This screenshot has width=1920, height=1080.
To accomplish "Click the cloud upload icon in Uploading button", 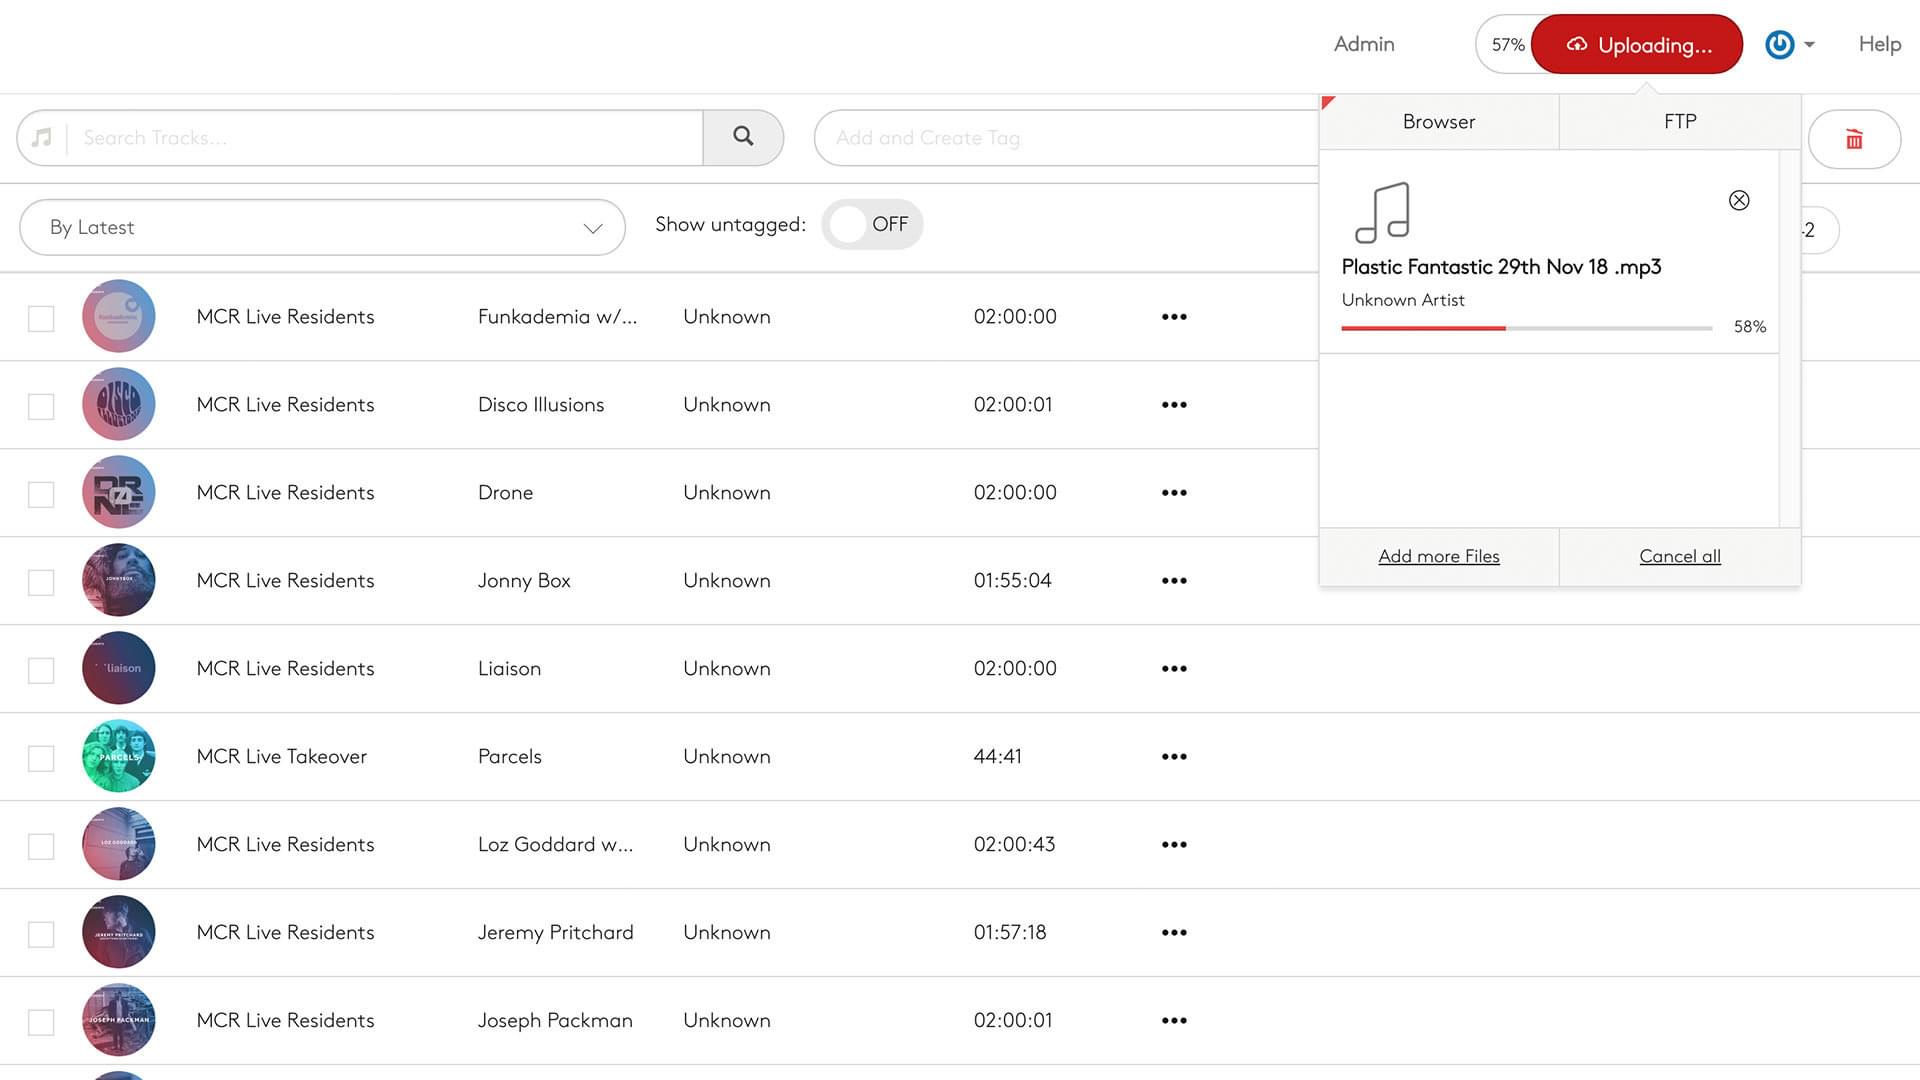I will pos(1577,45).
